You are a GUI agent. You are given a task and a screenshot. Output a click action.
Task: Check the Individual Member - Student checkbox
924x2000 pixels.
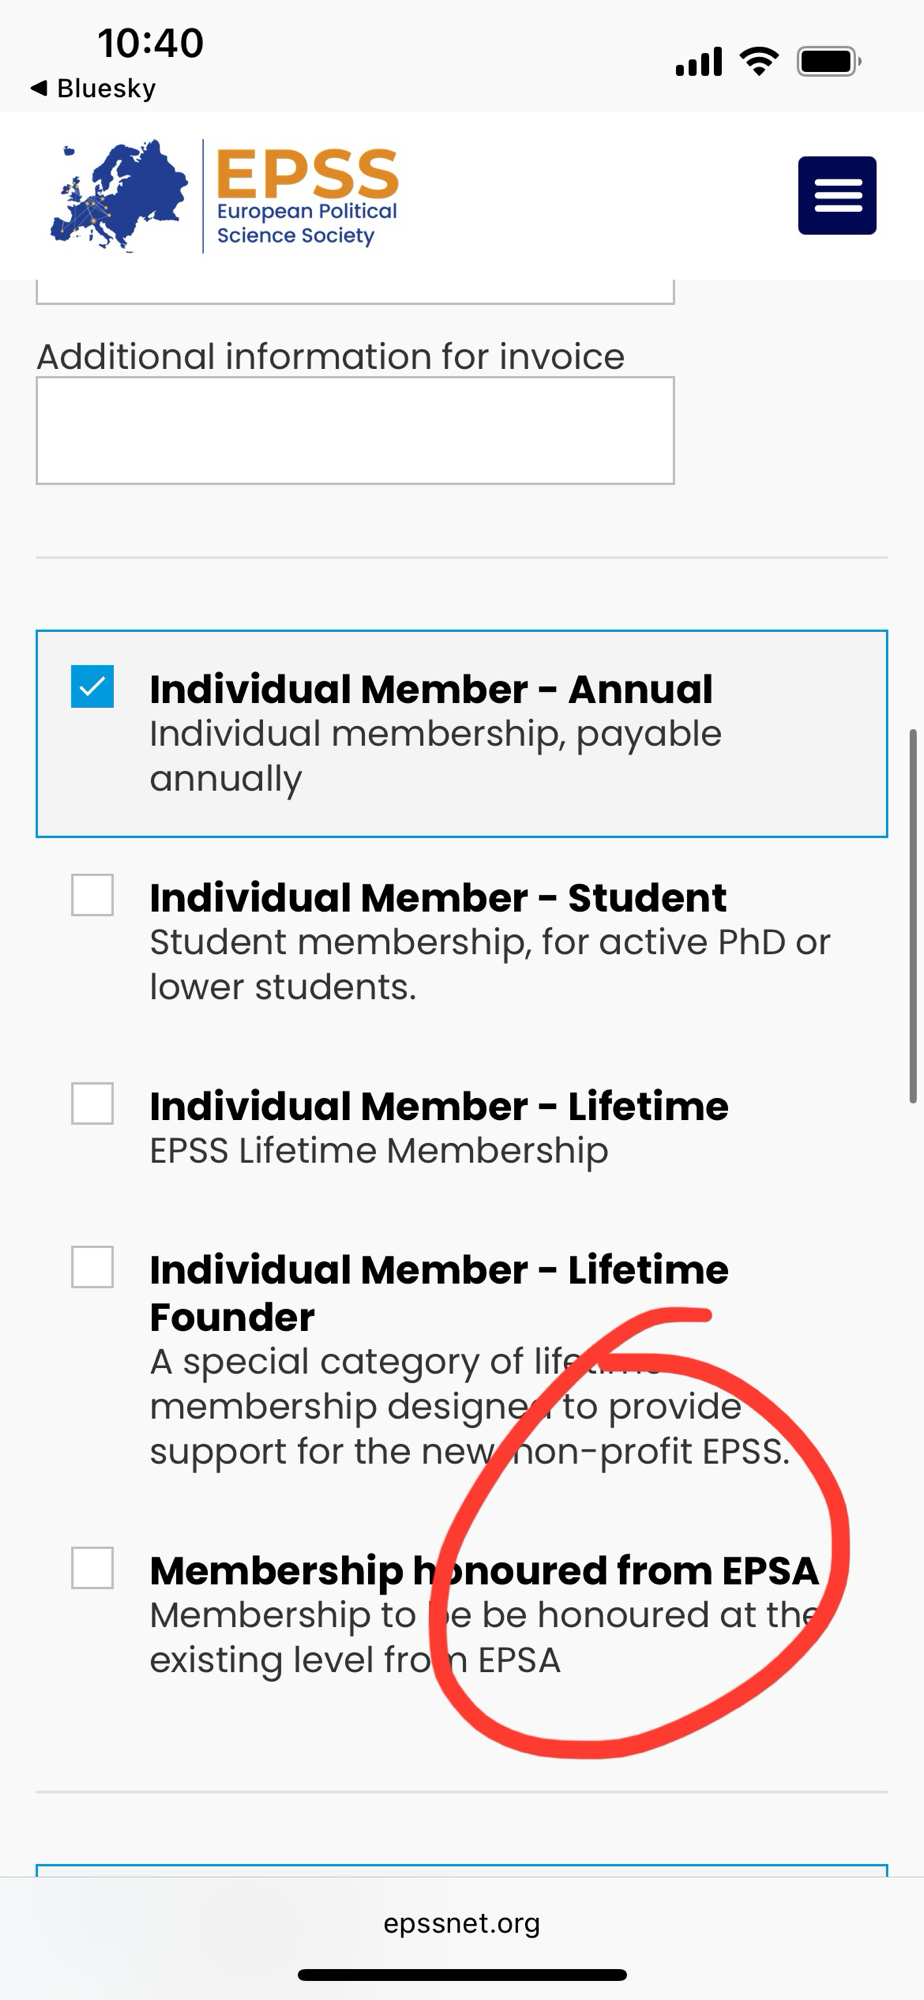pos(92,895)
